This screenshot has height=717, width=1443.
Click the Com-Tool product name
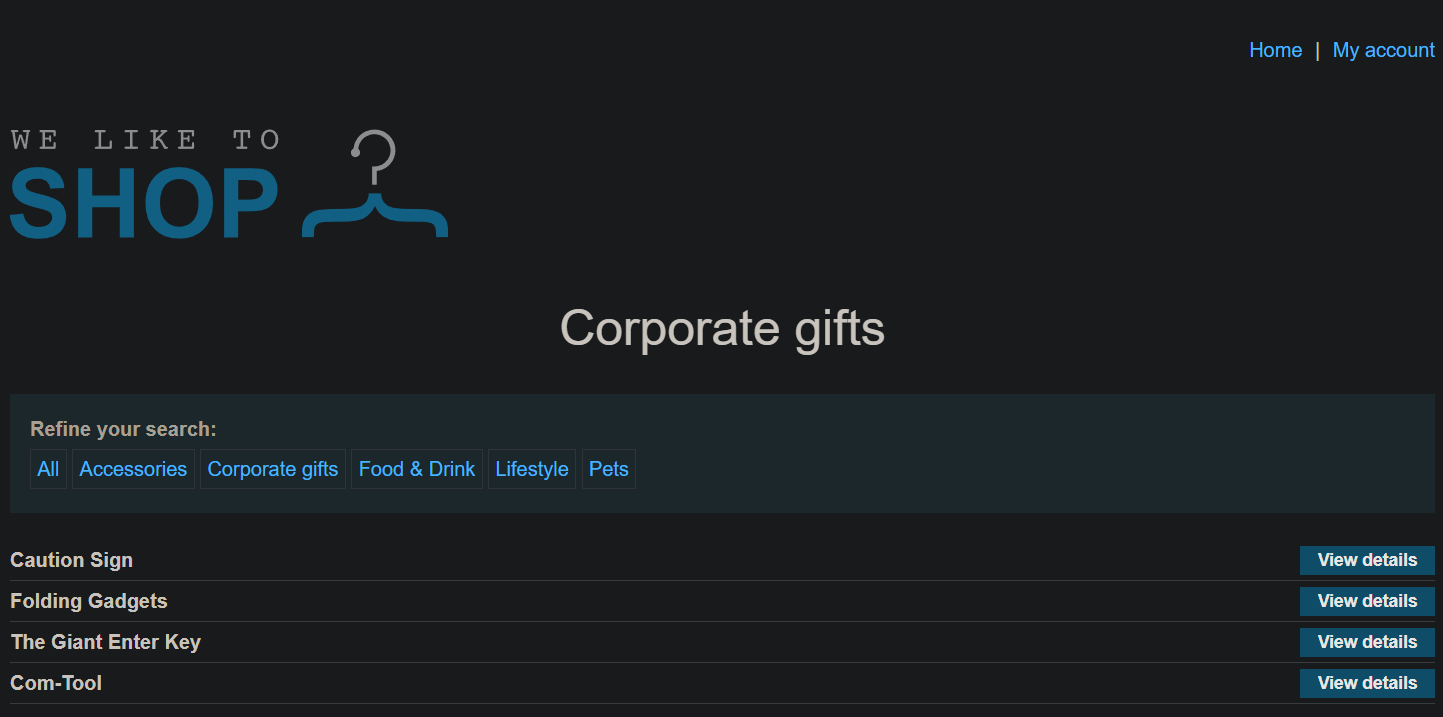pos(56,683)
